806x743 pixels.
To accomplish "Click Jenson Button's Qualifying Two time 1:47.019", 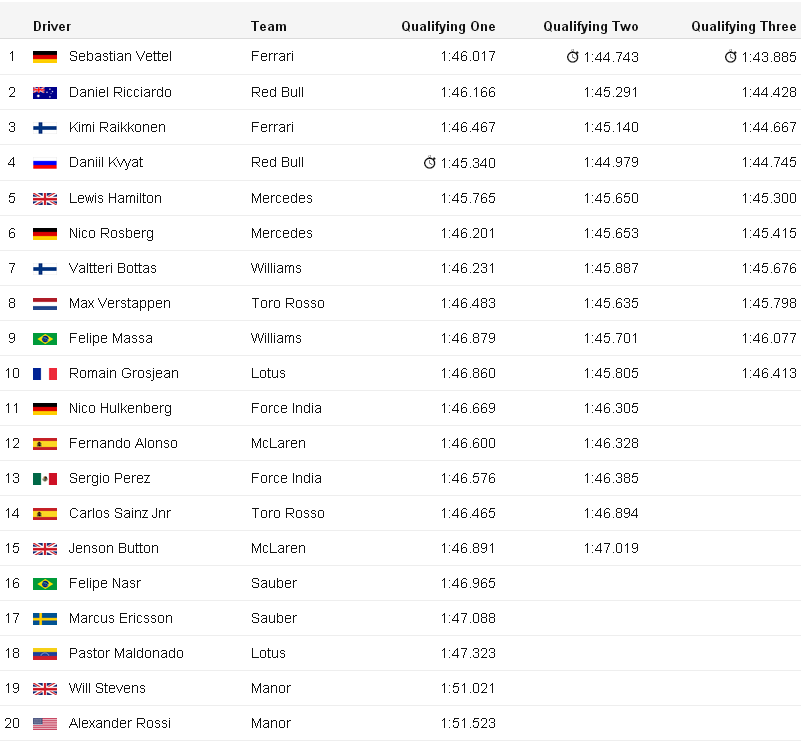I will (x=611, y=548).
